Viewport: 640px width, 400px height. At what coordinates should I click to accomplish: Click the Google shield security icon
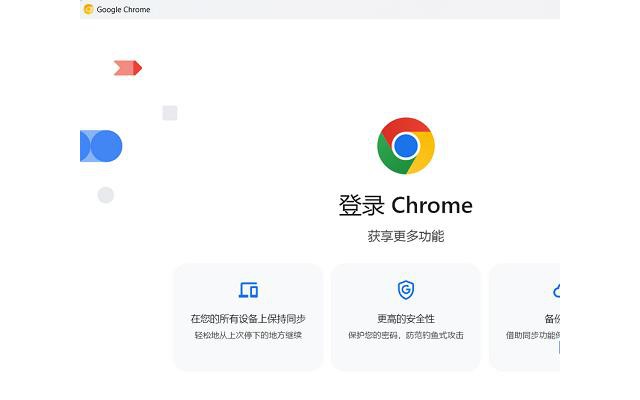[406, 290]
